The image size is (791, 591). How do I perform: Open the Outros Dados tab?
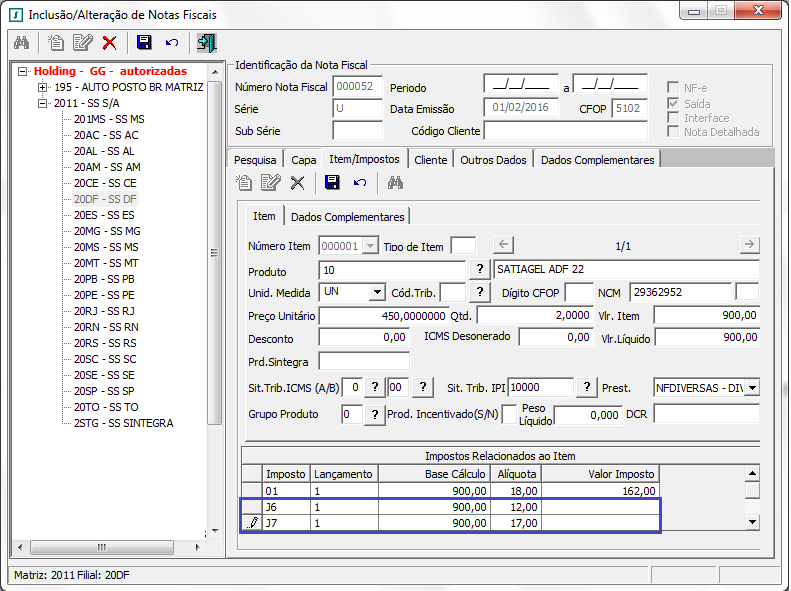point(493,160)
